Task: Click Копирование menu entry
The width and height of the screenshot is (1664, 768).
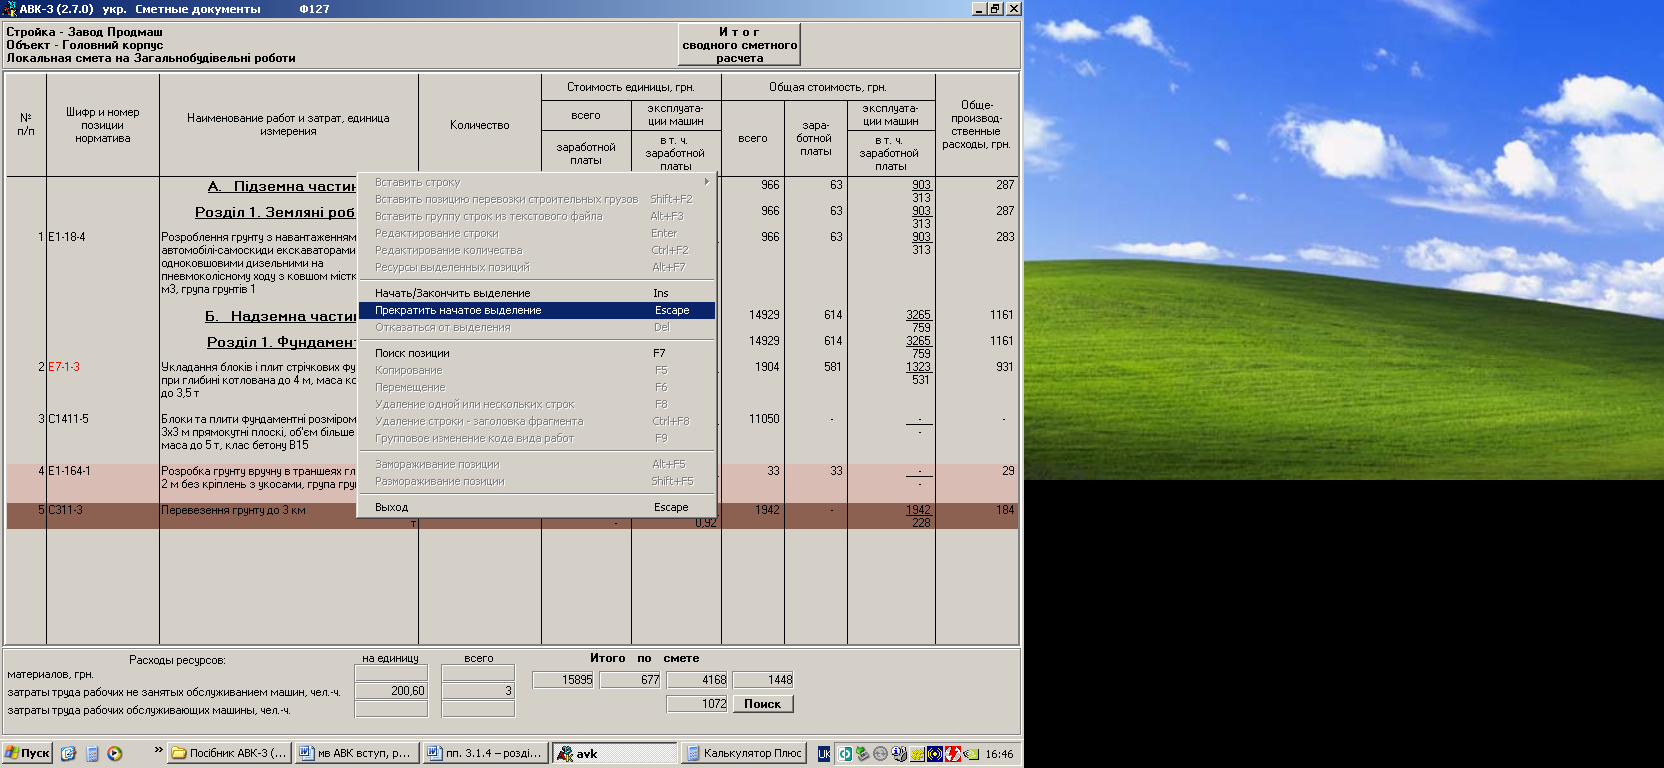Action: tap(537, 370)
